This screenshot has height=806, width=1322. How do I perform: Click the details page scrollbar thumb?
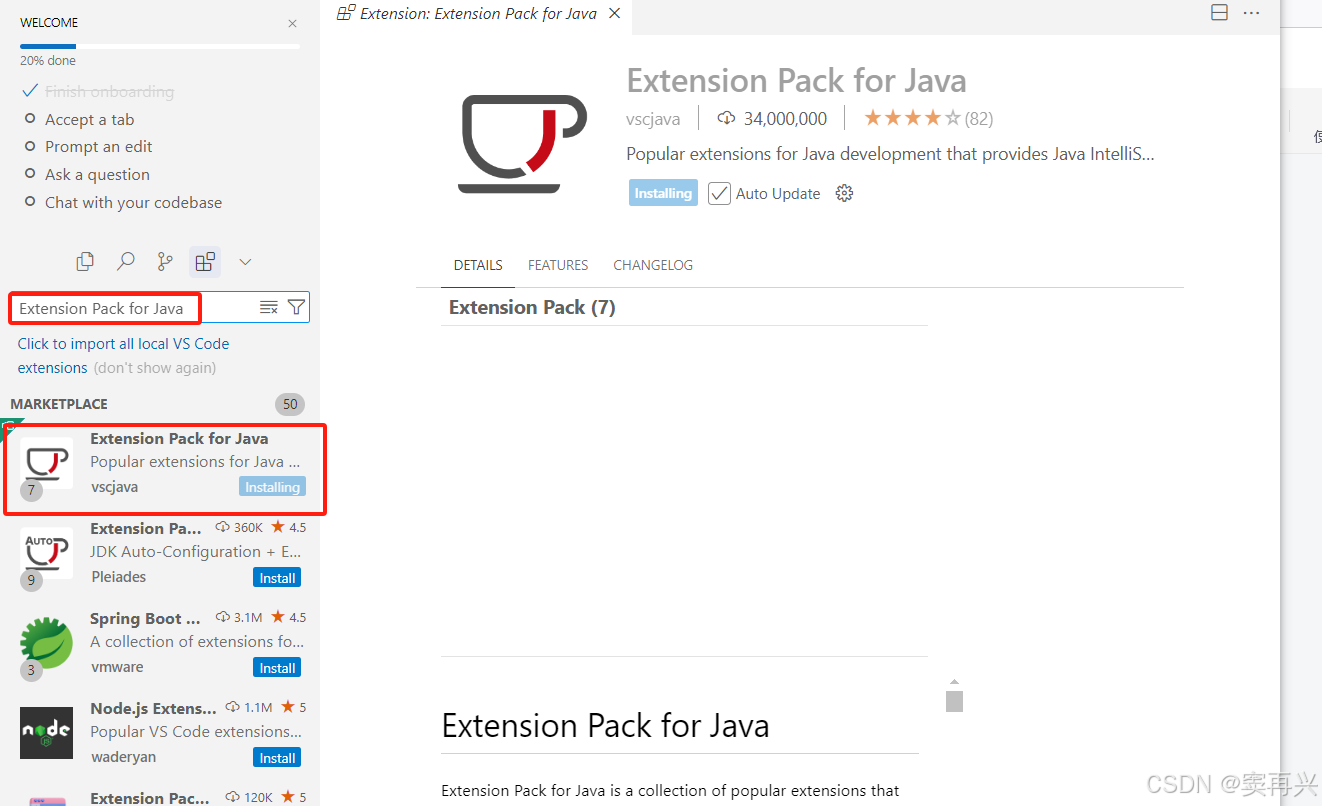click(x=954, y=700)
